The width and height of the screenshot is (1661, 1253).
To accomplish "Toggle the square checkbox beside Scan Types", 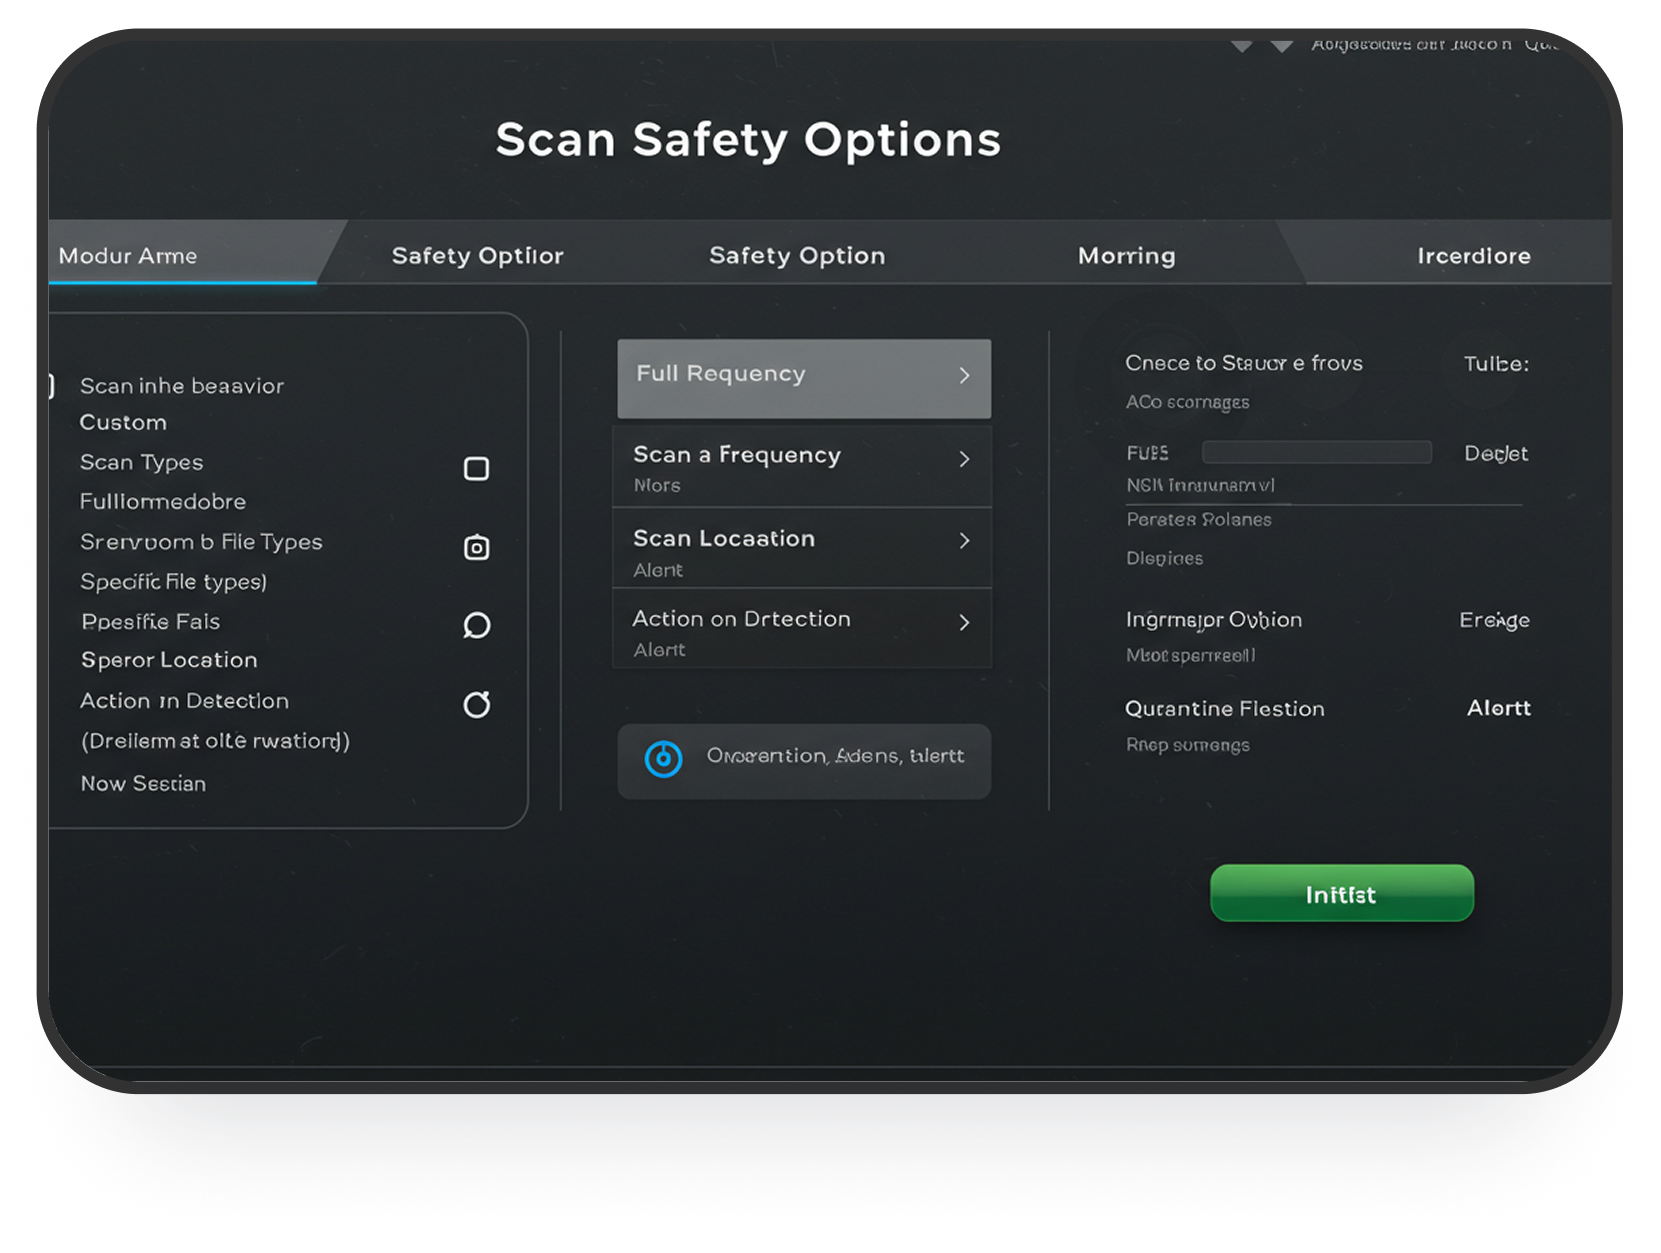I will pyautogui.click(x=477, y=468).
